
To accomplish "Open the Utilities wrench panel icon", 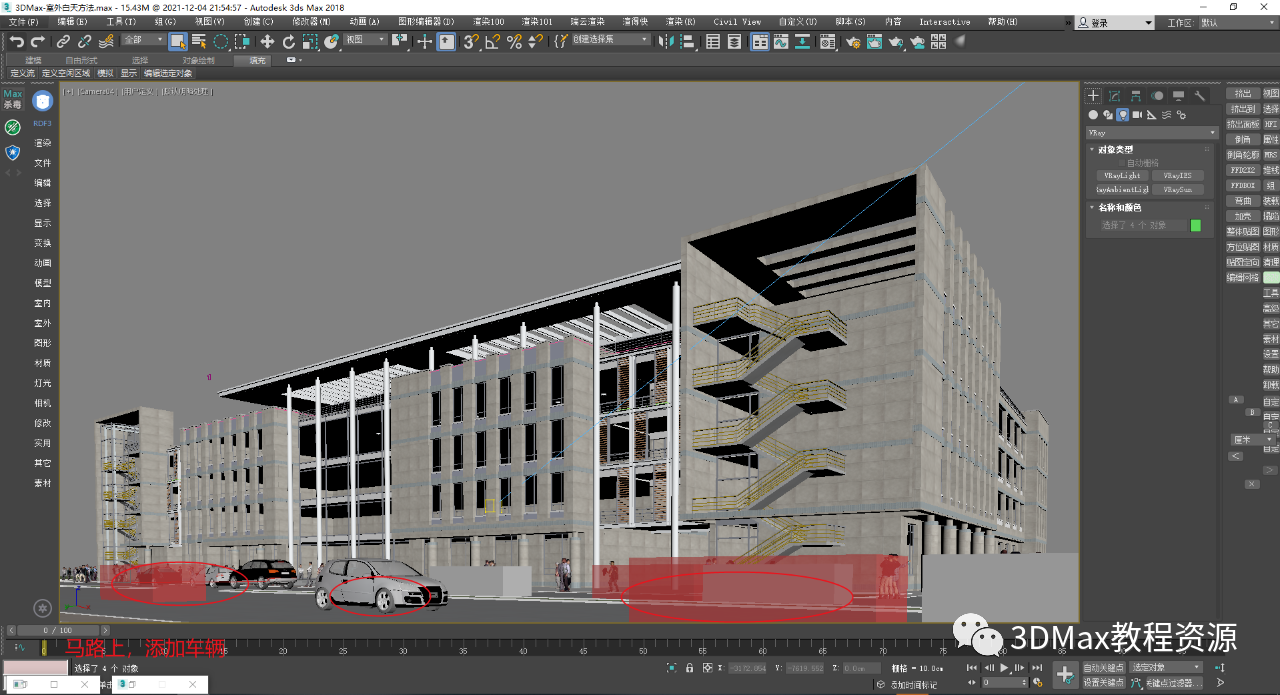I will point(1200,96).
